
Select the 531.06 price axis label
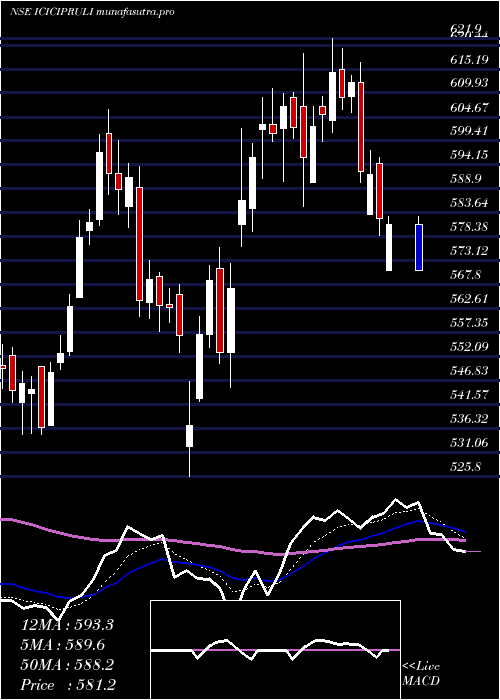[x=469, y=443]
